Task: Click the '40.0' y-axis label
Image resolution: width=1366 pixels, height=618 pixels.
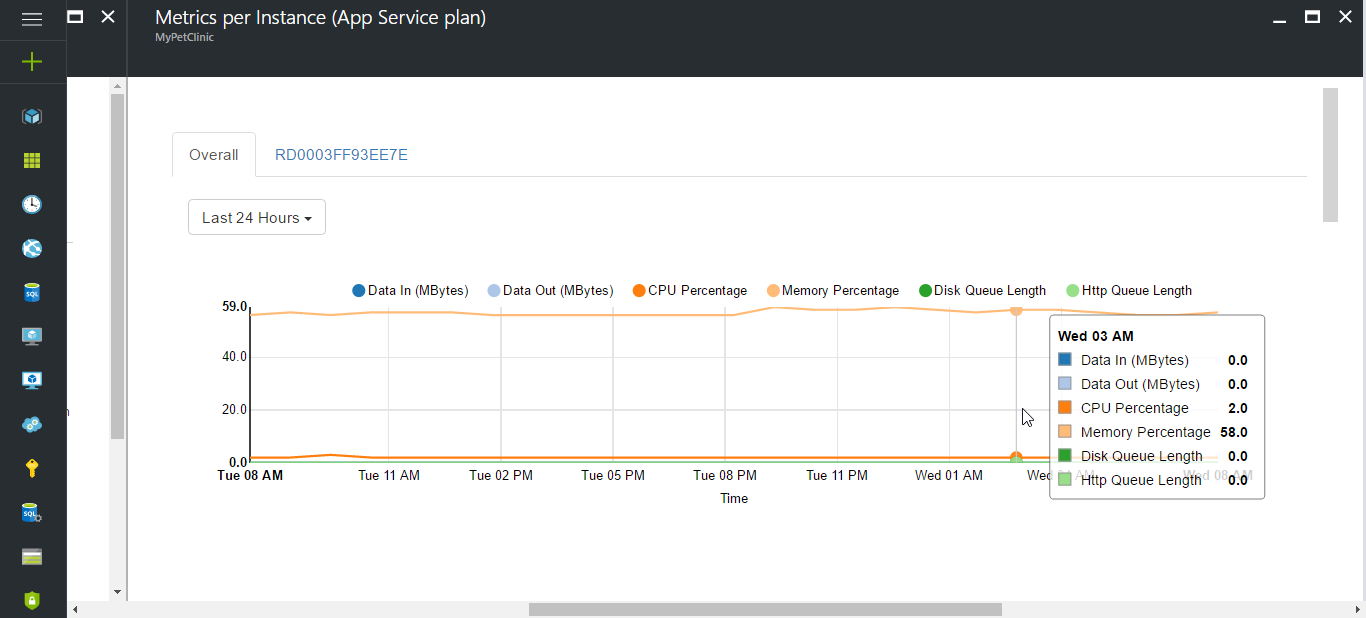Action: click(235, 357)
